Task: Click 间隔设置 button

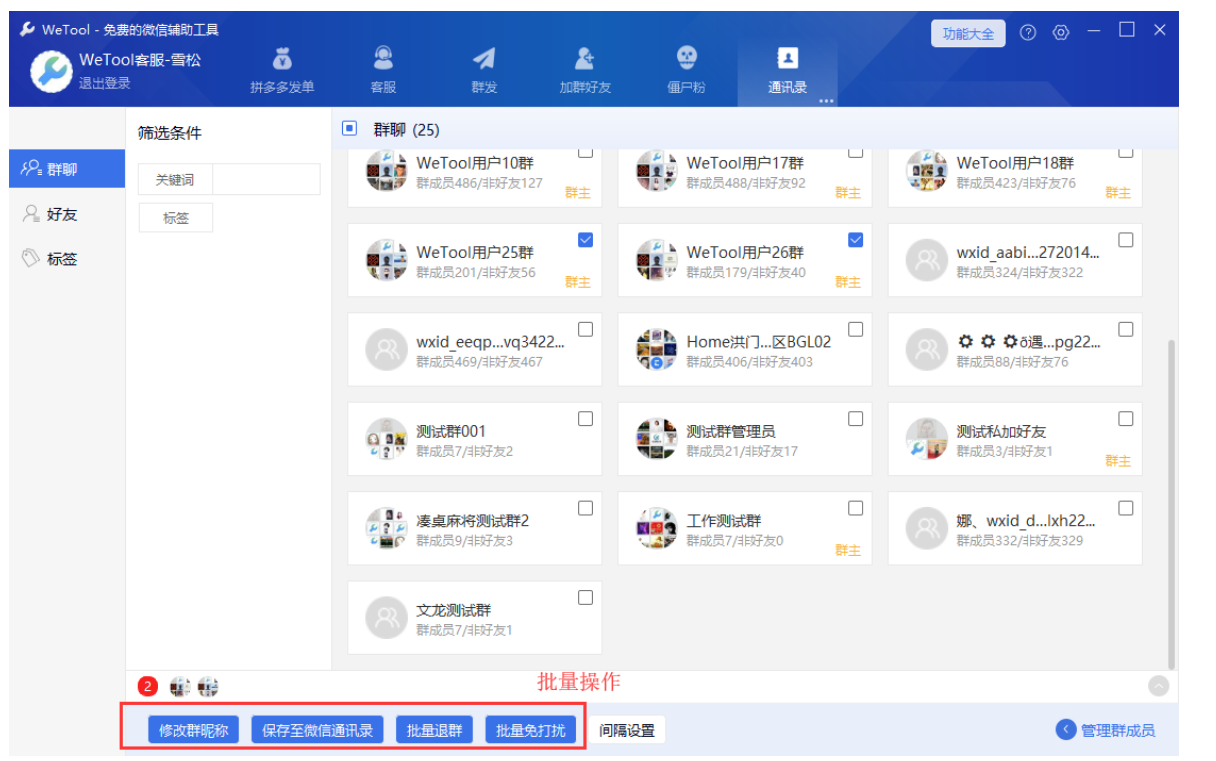Action: (x=627, y=730)
